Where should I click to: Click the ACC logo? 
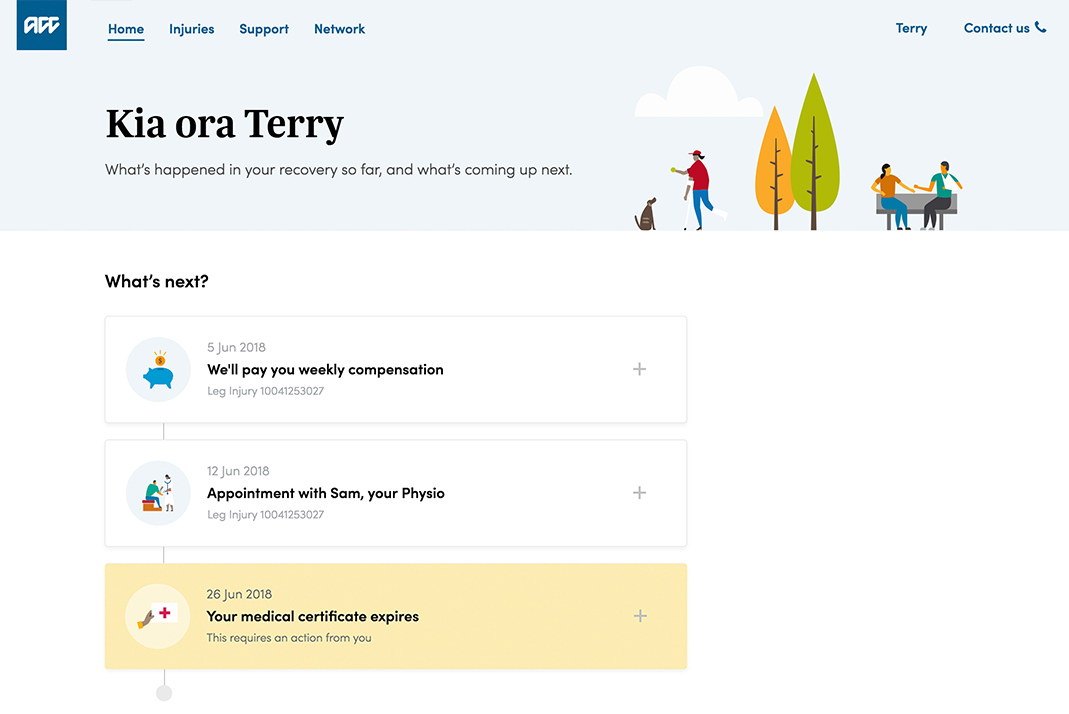click(42, 27)
